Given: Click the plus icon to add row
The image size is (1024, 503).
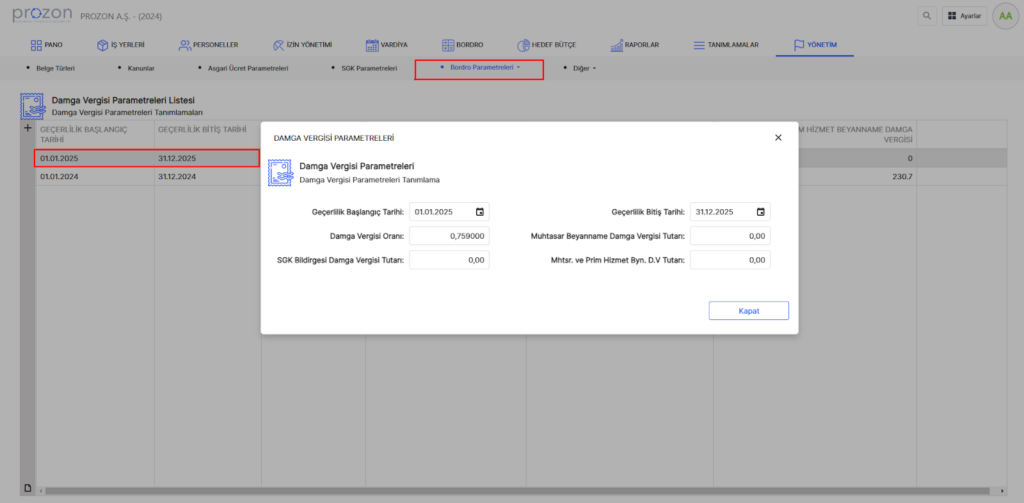Looking at the screenshot, I should click(x=27, y=130).
